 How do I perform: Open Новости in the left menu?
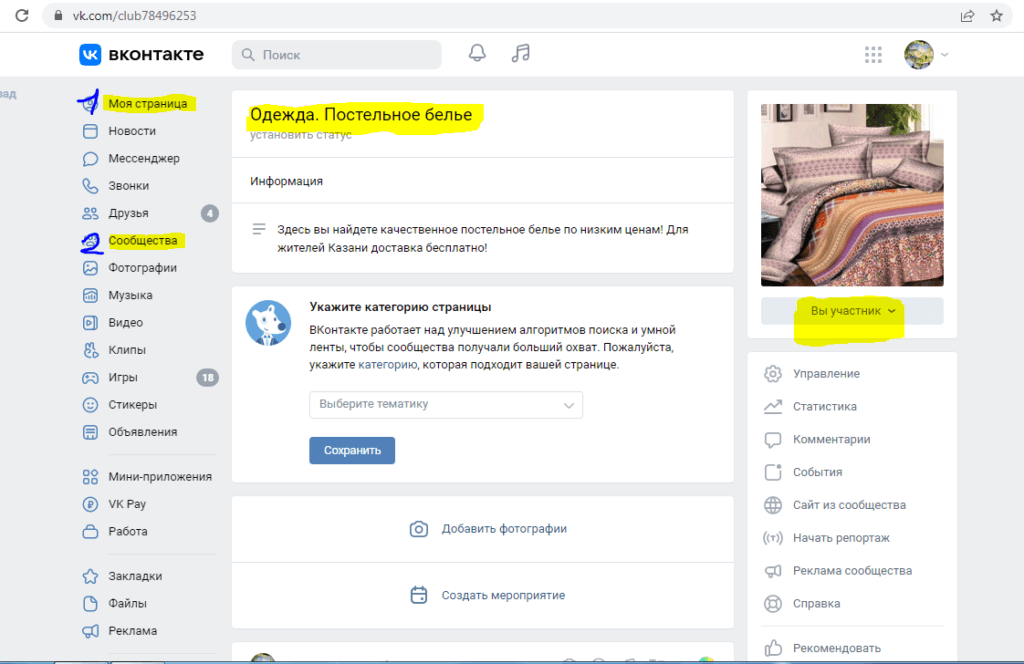click(132, 131)
